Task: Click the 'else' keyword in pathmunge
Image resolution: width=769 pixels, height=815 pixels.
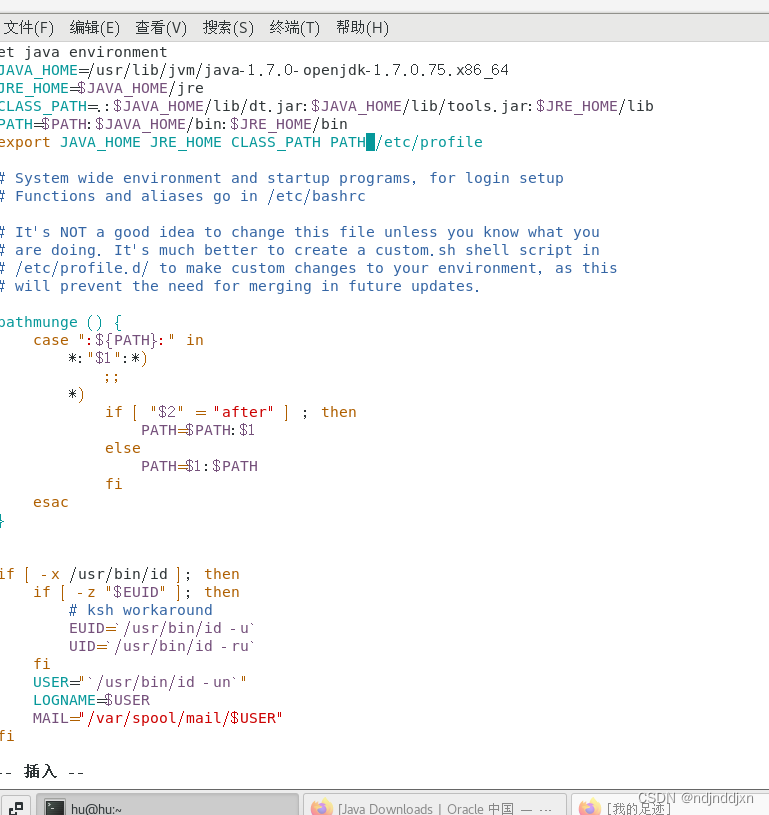Action: (123, 448)
